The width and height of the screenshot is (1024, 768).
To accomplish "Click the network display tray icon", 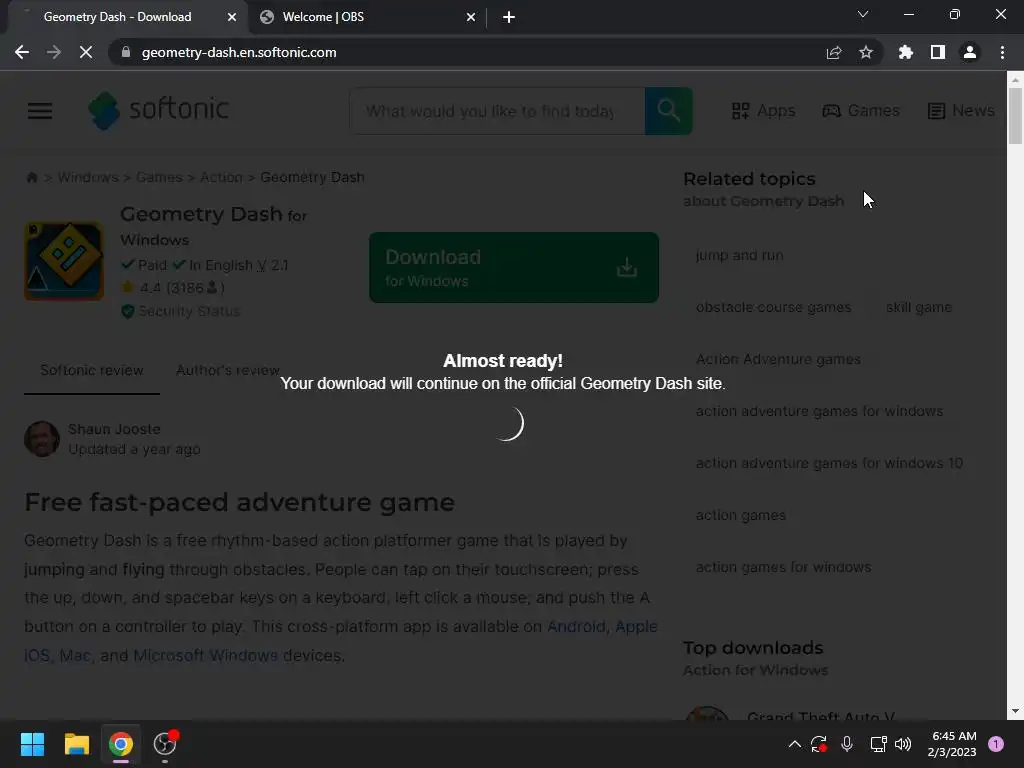I will (878, 744).
